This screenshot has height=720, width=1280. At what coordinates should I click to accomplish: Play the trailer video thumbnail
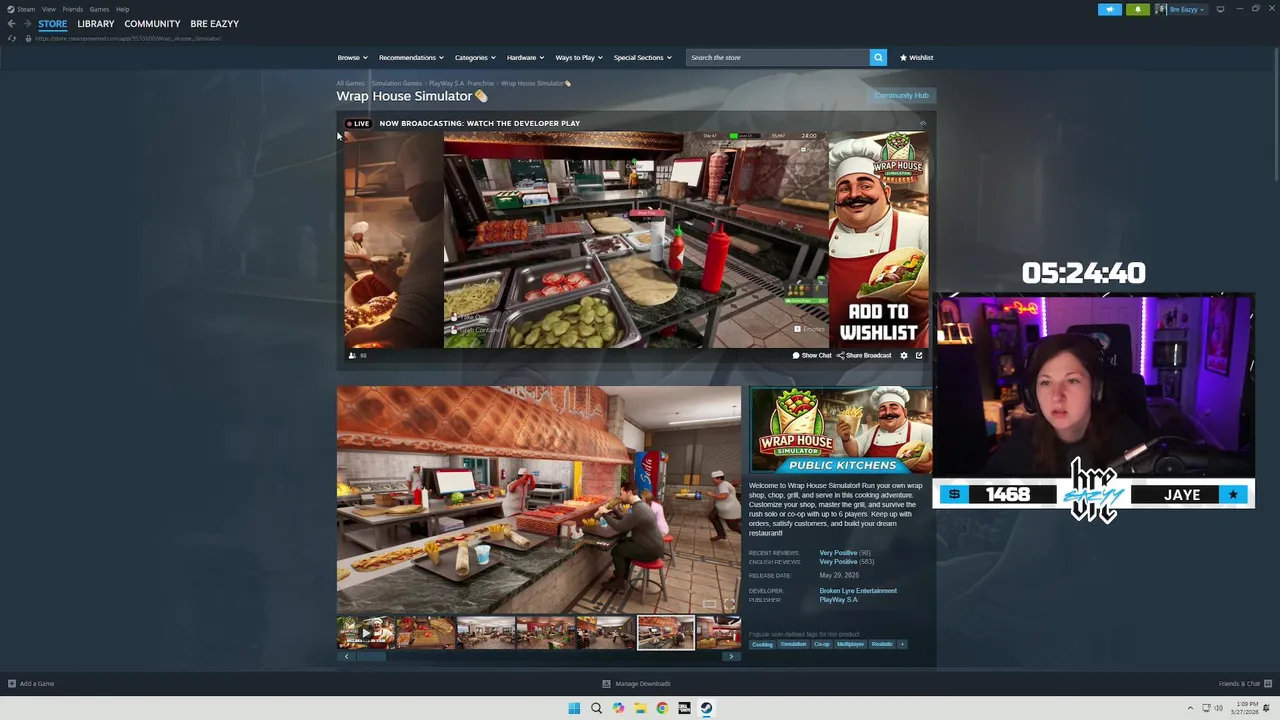pyautogui.click(x=366, y=632)
